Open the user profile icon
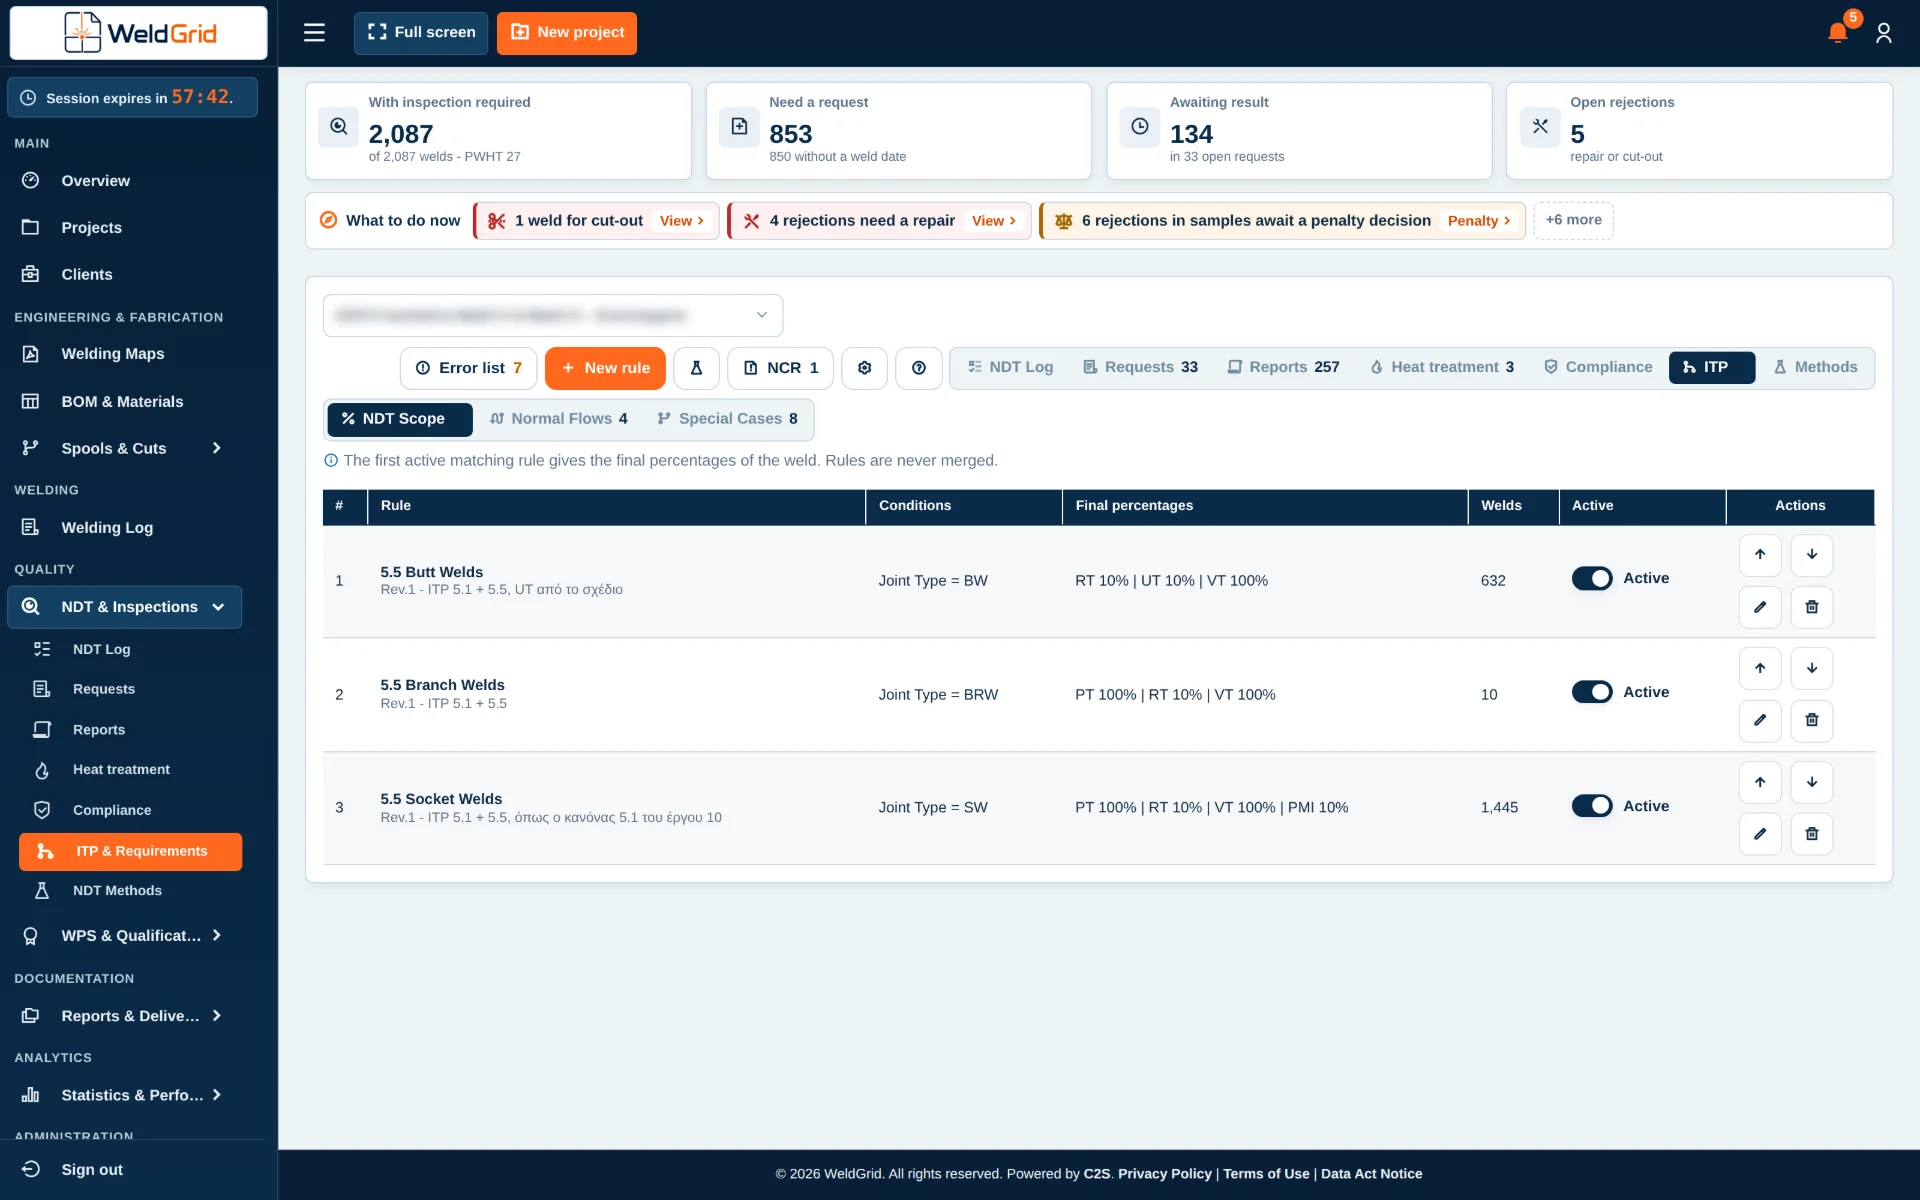1920x1200 pixels. click(x=1884, y=33)
